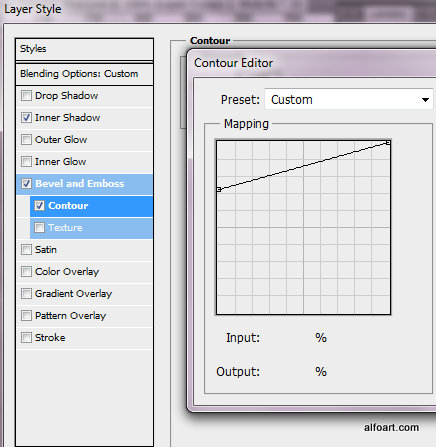Open the Preset Custom dropdown

[x=349, y=99]
